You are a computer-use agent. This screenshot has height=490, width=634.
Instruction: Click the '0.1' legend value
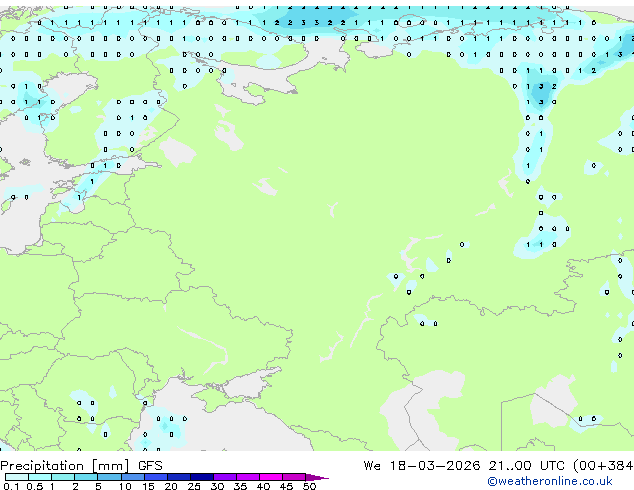pyautogui.click(x=11, y=486)
